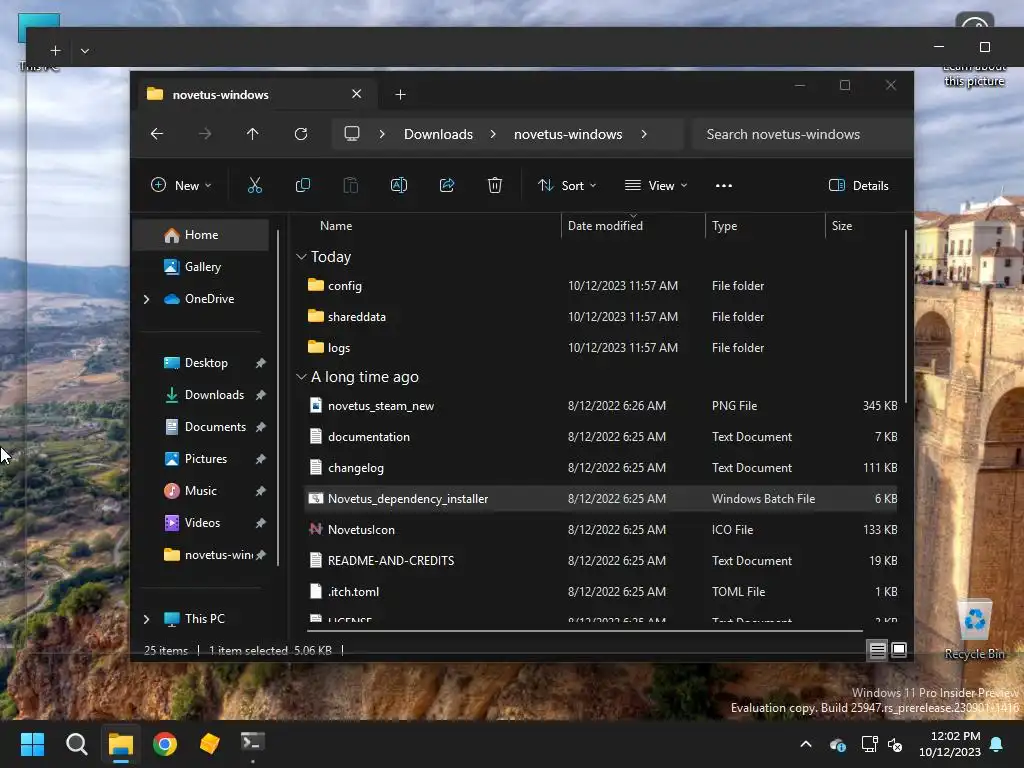The image size is (1024, 768).
Task: Select the config folder
Action: [x=601, y=286]
